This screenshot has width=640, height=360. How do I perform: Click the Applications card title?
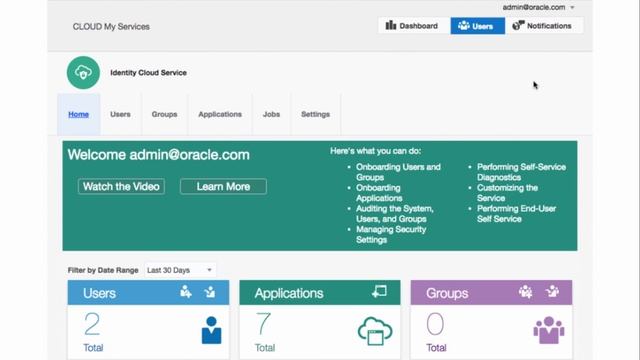(x=289, y=293)
